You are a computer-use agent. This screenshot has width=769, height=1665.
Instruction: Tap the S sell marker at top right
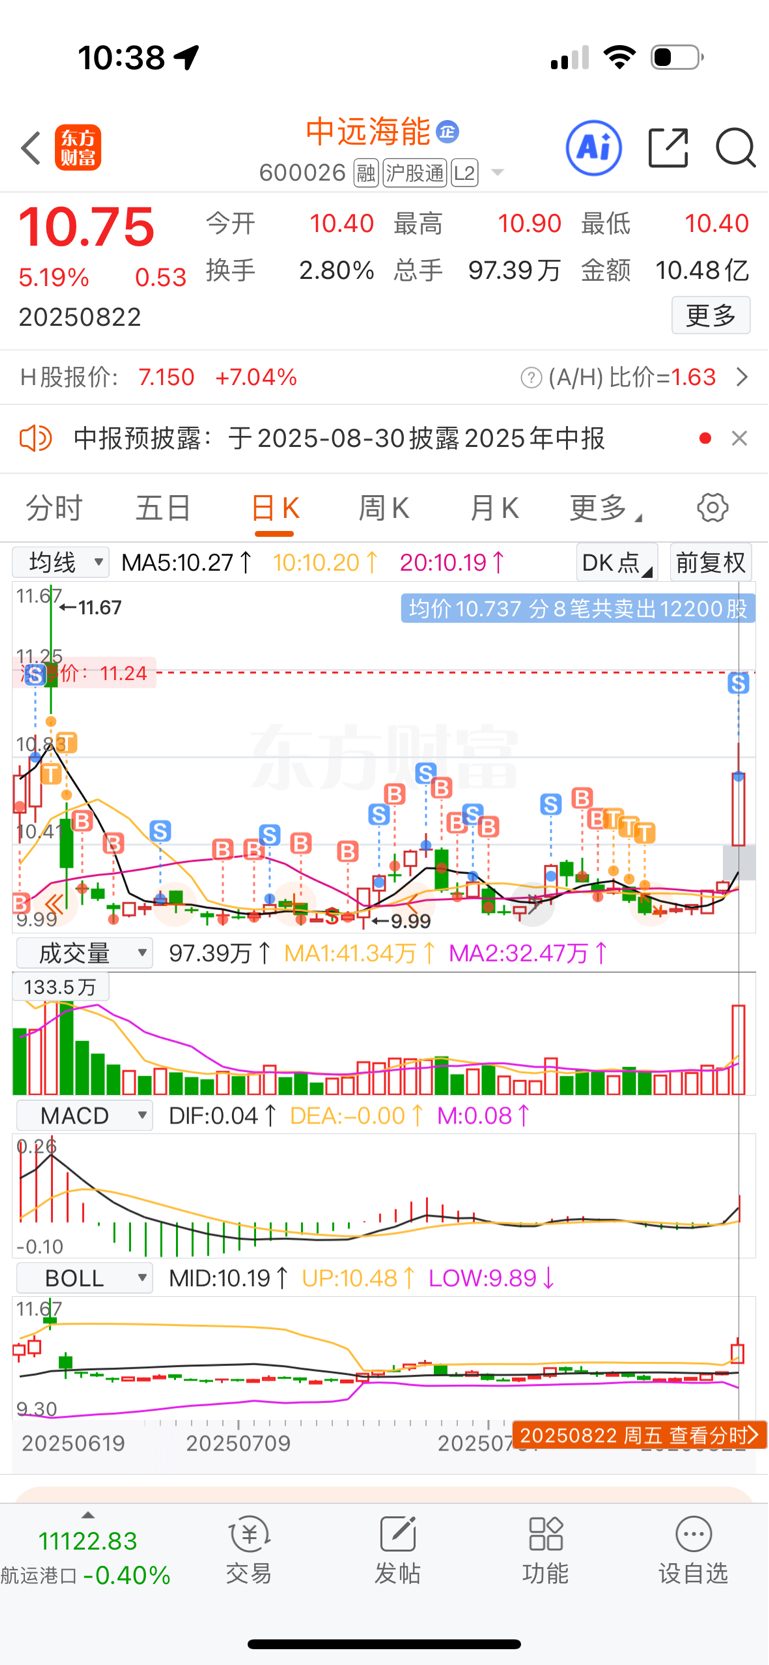coord(738,683)
